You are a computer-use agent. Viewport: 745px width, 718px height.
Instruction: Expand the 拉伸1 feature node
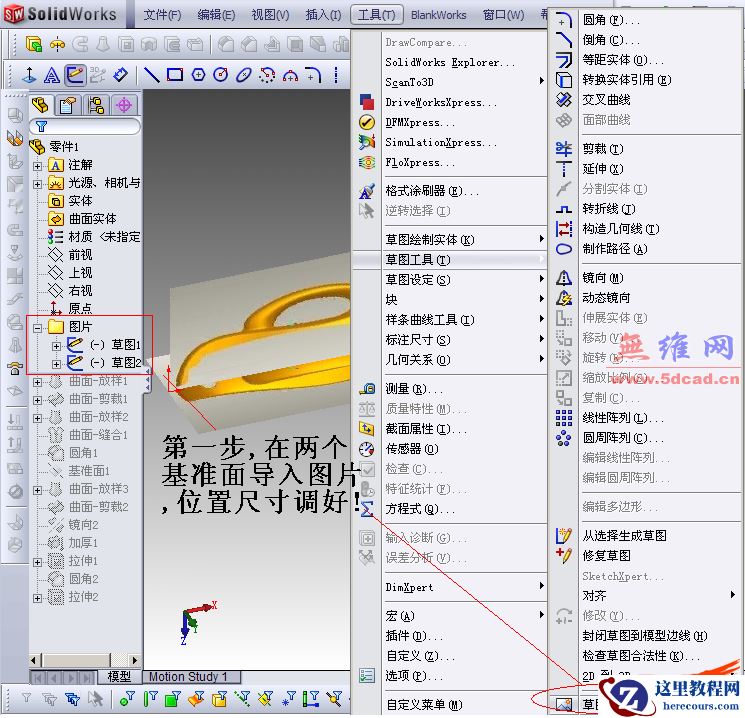point(38,561)
